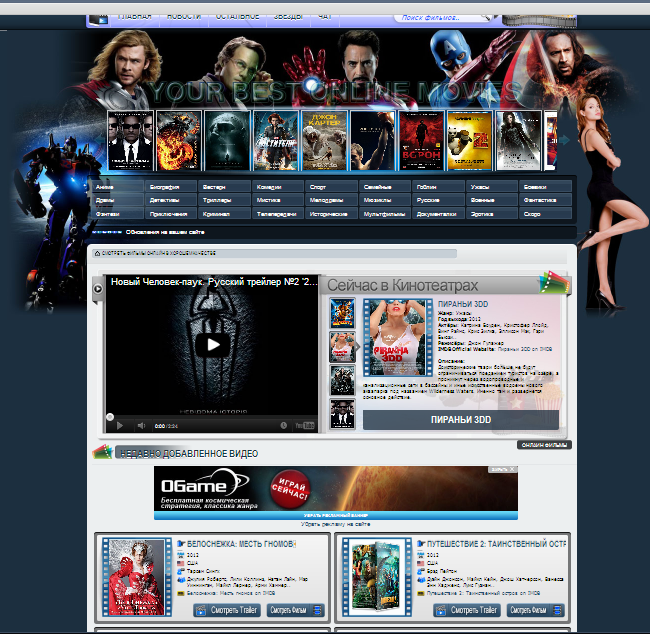The width and height of the screenshot is (650, 634).
Task: Select the Документалки genre
Action: tap(438, 214)
